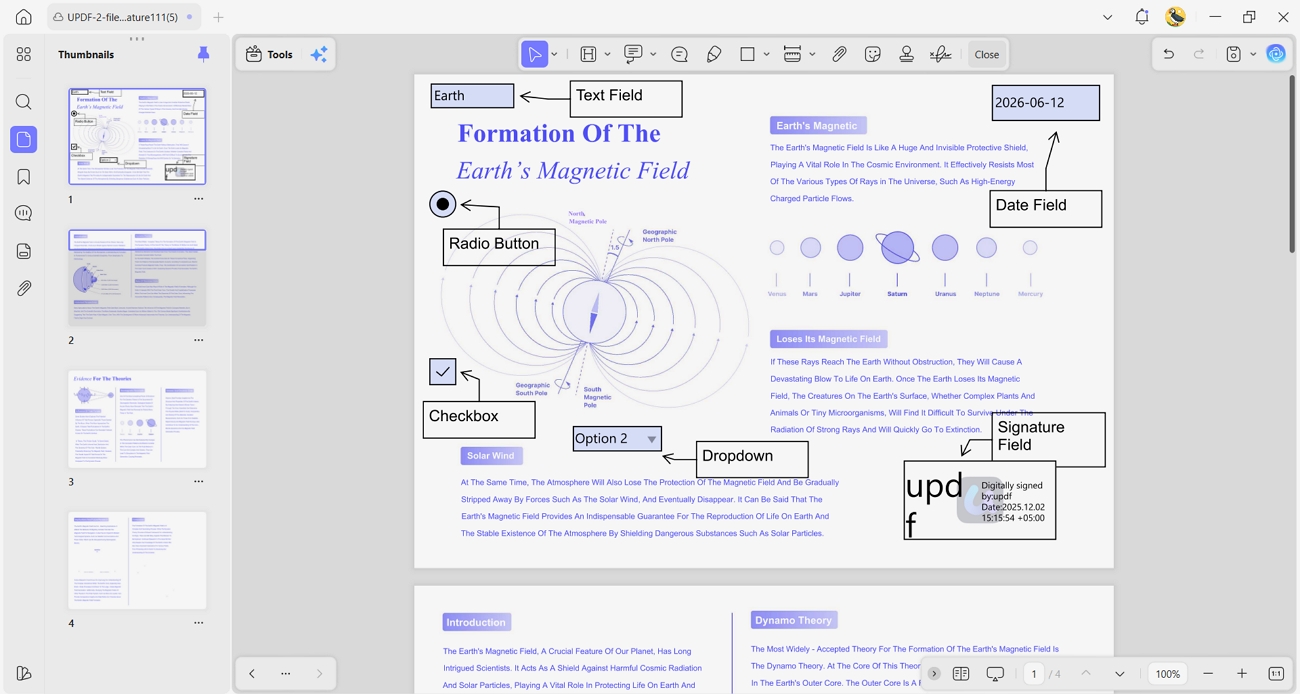Open the Tools menu

270,54
